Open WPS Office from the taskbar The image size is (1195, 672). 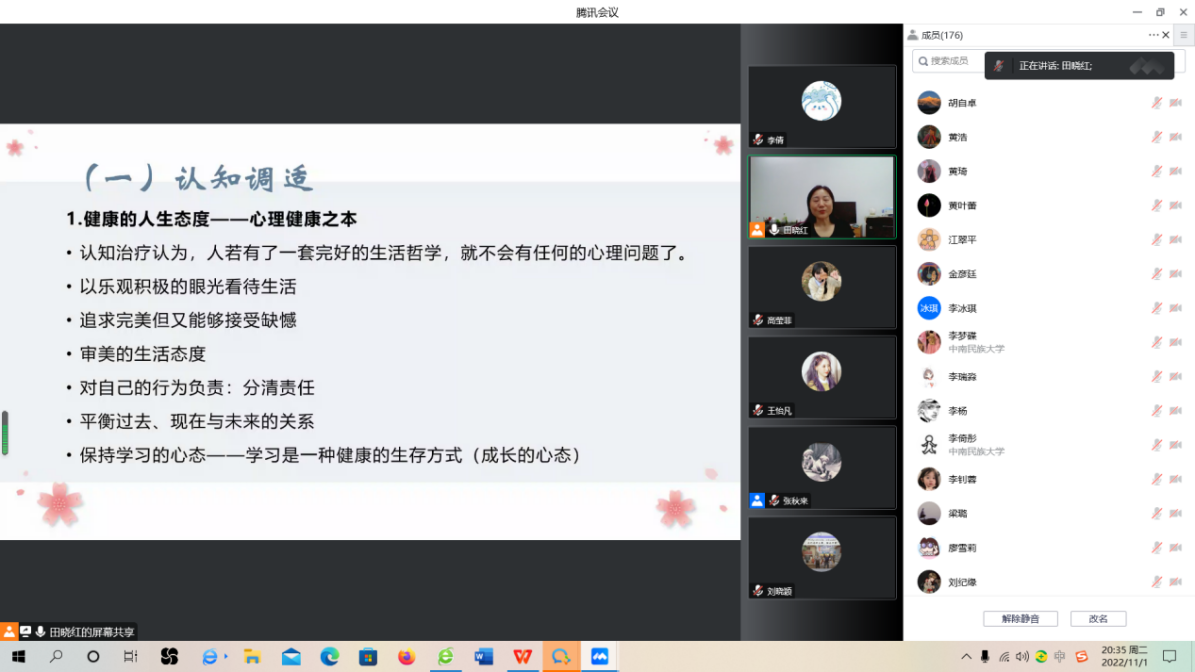[x=522, y=657]
